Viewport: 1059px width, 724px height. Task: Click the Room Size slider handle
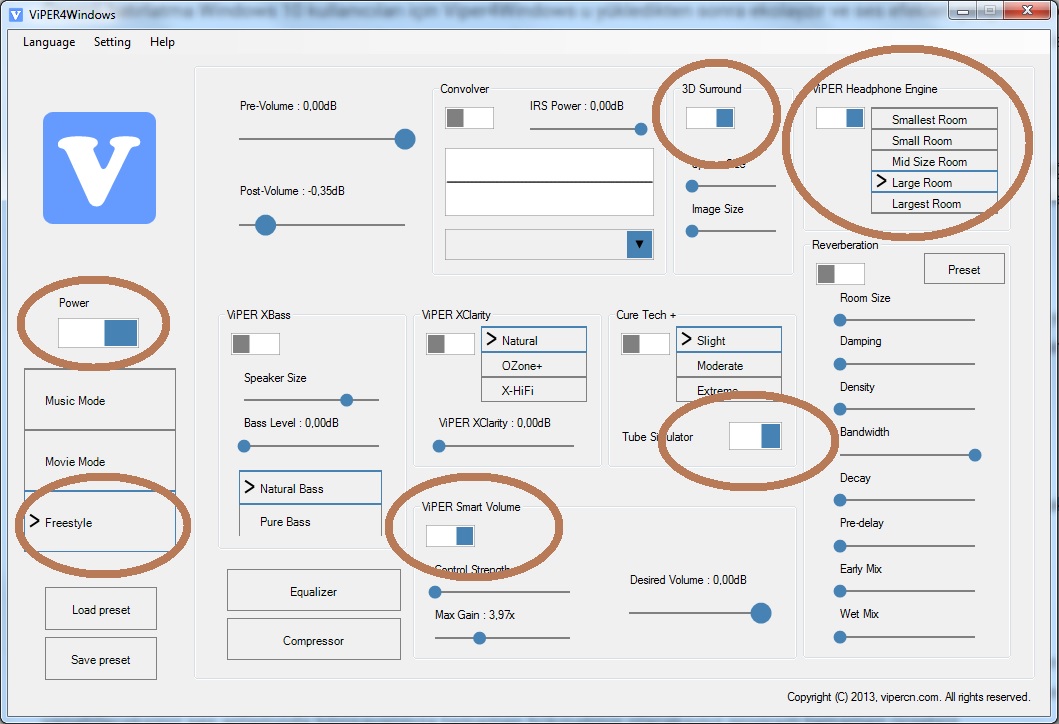coord(840,319)
